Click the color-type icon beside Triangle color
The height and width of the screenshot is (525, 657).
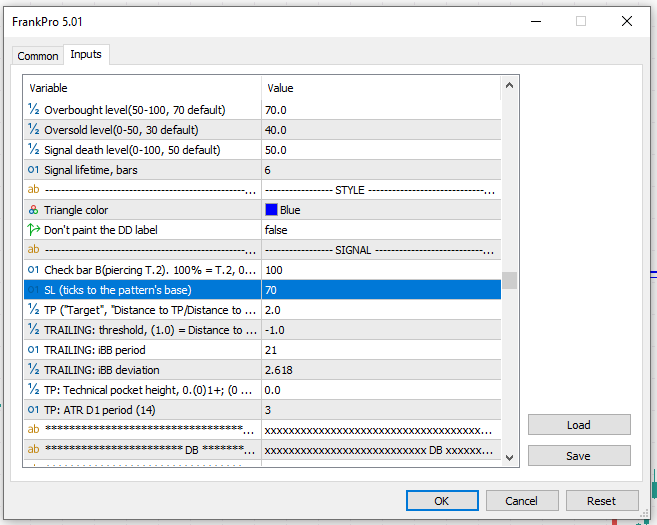[x=33, y=210]
